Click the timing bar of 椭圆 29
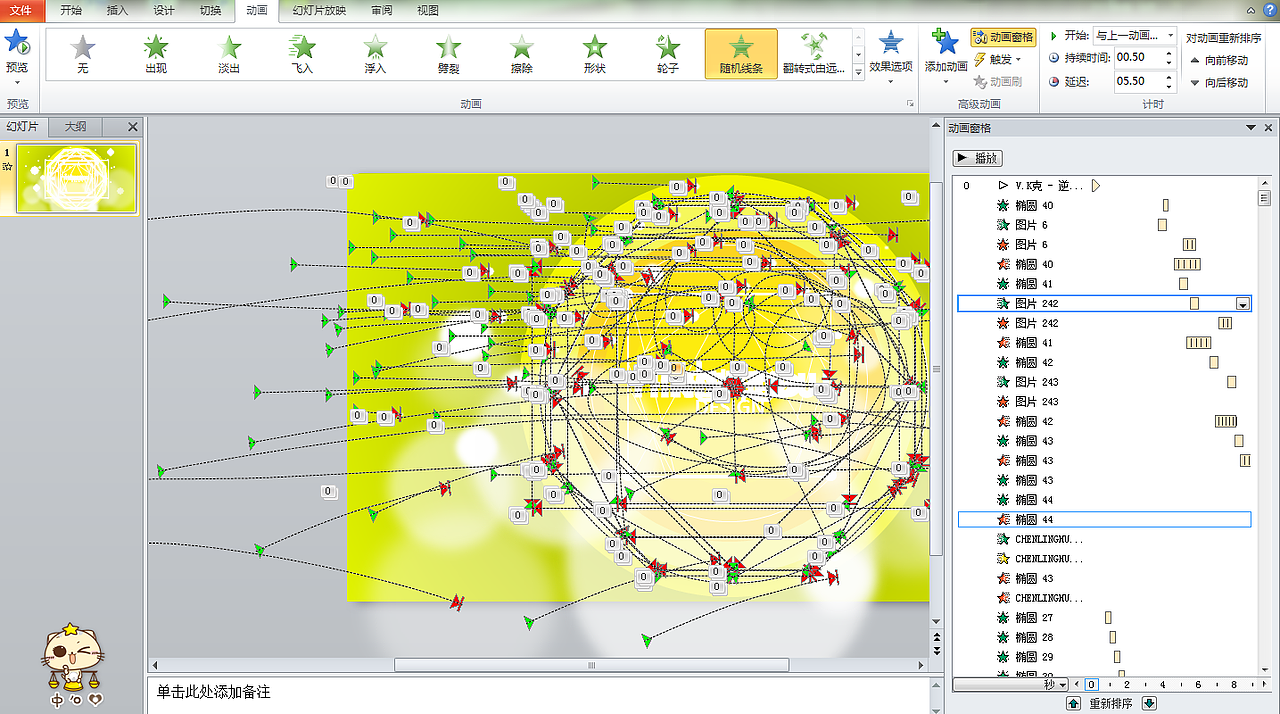 (x=1117, y=657)
